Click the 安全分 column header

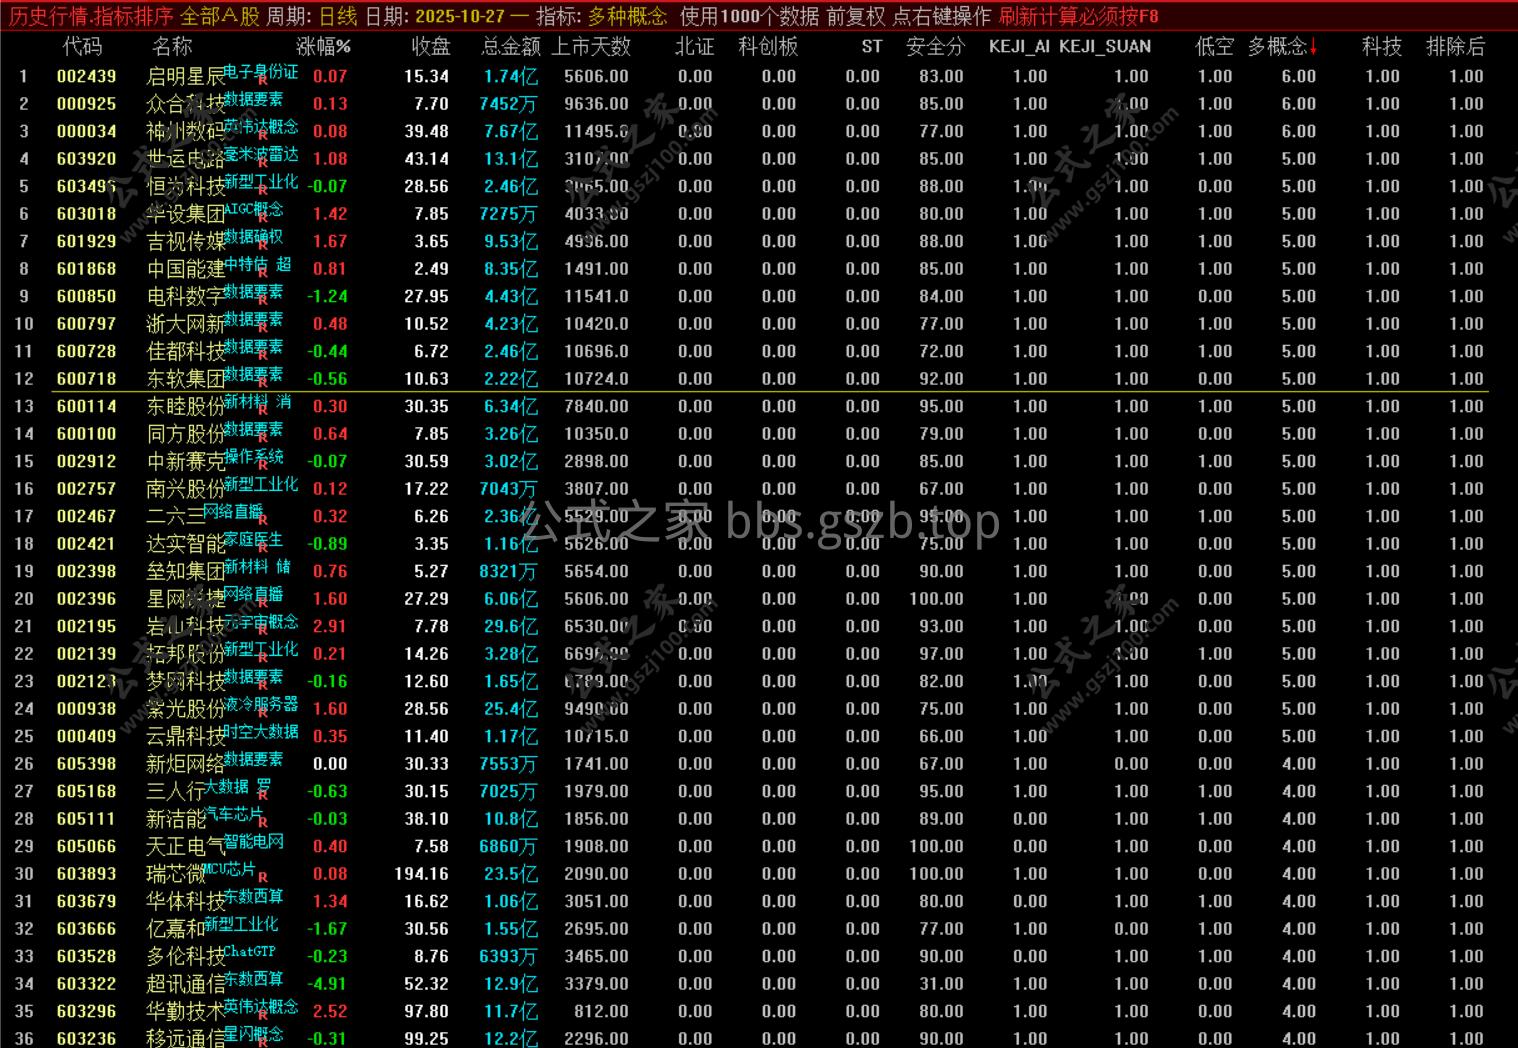[935, 46]
